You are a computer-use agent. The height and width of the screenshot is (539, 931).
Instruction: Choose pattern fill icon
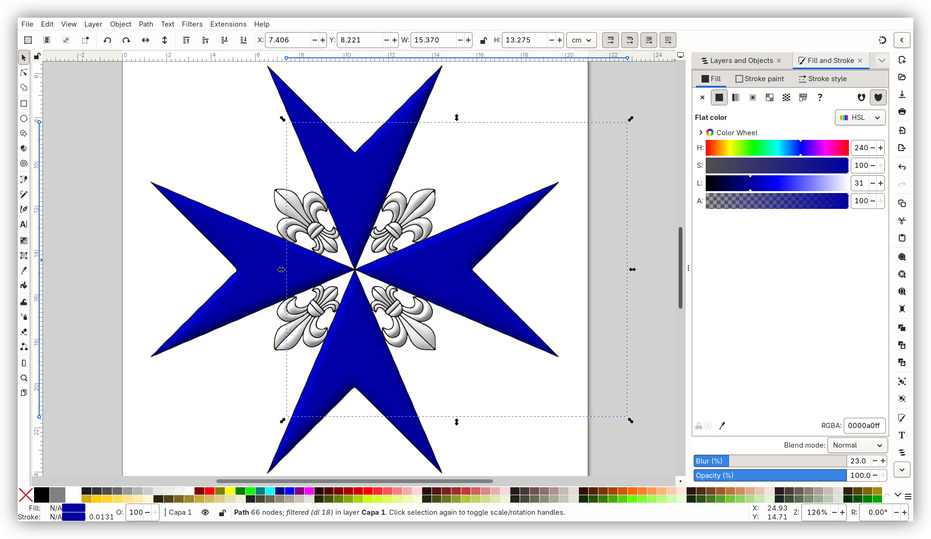pos(786,97)
